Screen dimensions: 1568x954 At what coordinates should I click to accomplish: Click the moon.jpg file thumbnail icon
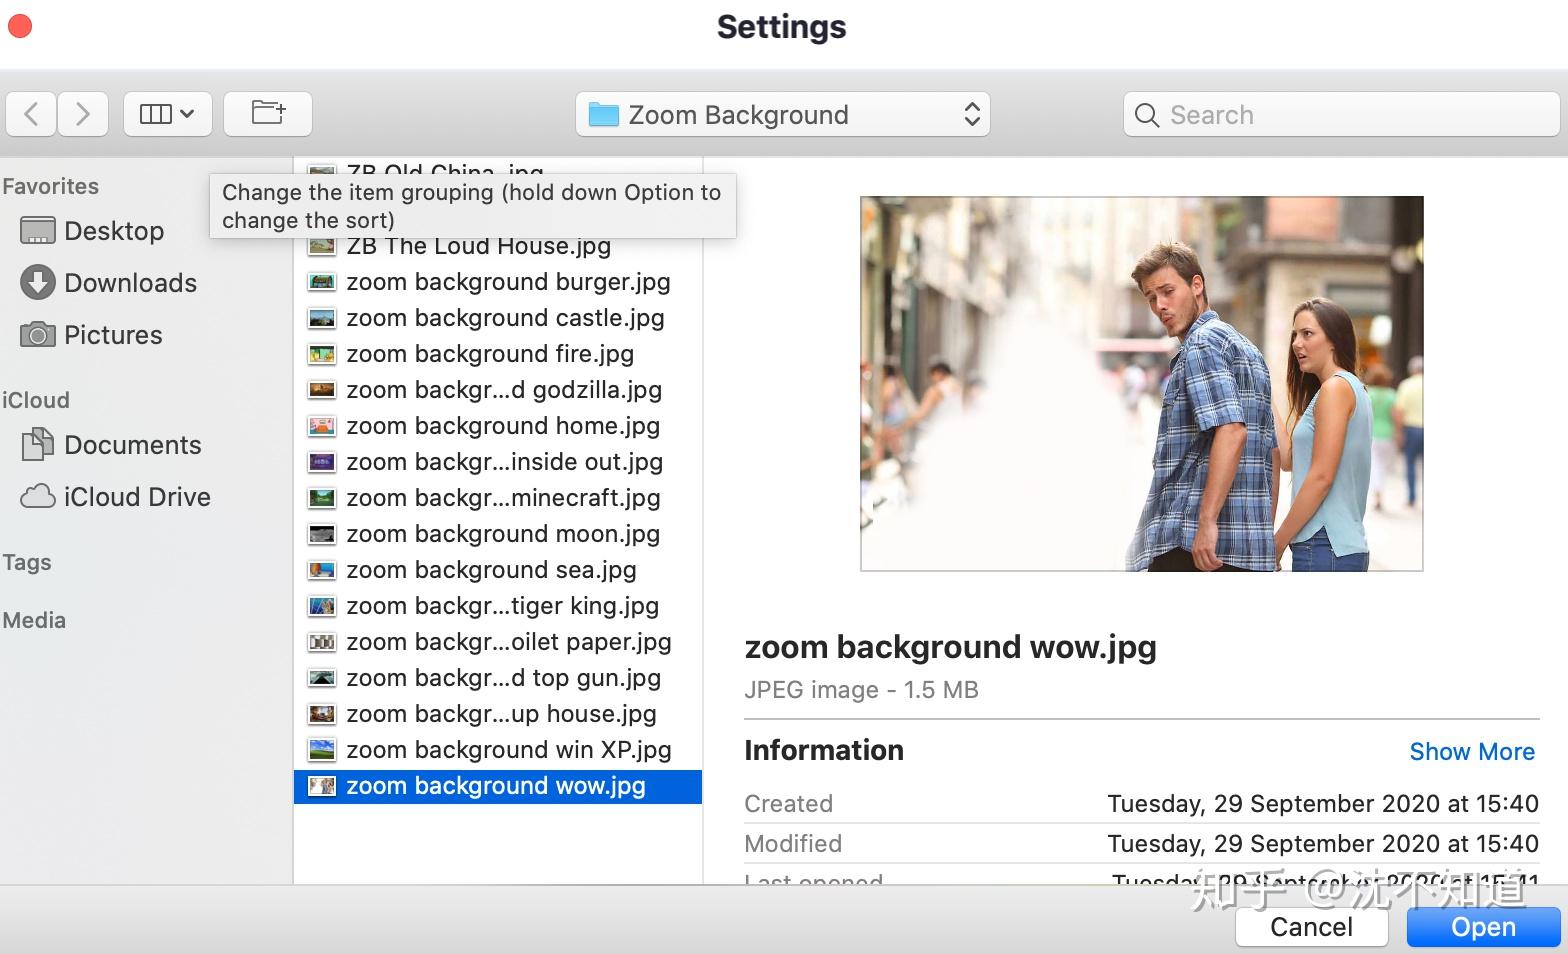tap(322, 534)
